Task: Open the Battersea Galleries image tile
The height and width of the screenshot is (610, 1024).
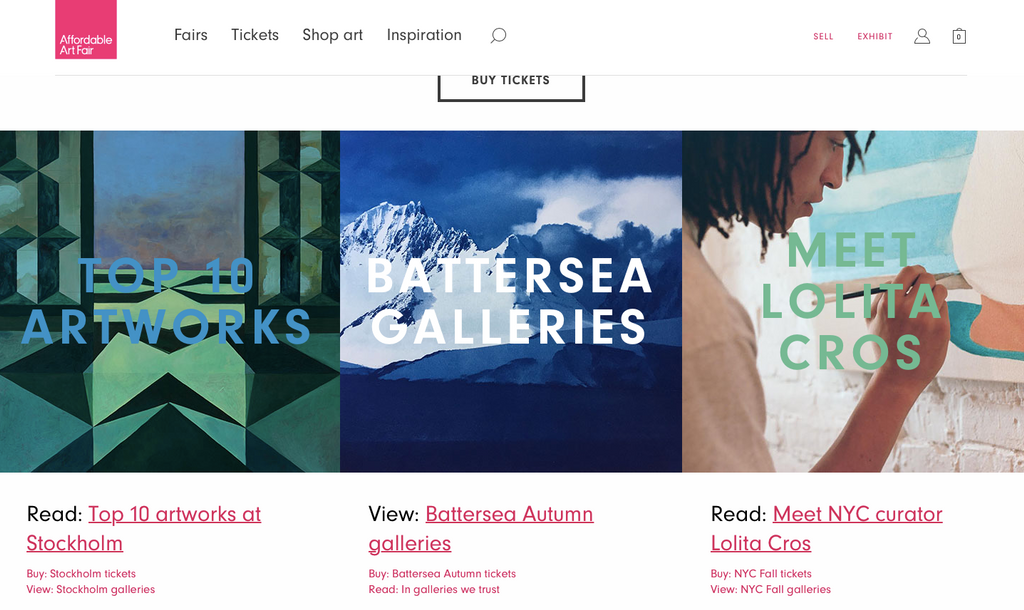Action: [511, 301]
